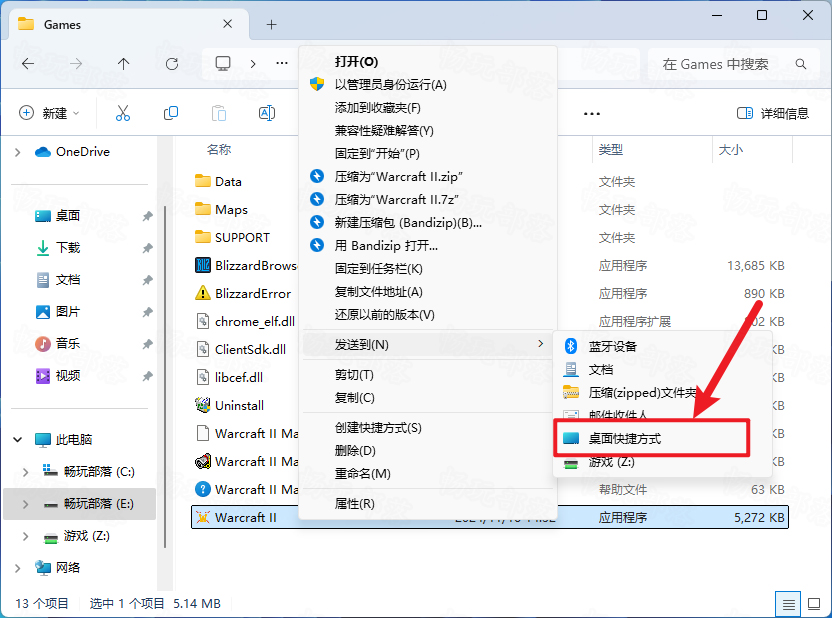Choose 以管理员身份运行(A)
Screen dimensions: 832x618
428,85
